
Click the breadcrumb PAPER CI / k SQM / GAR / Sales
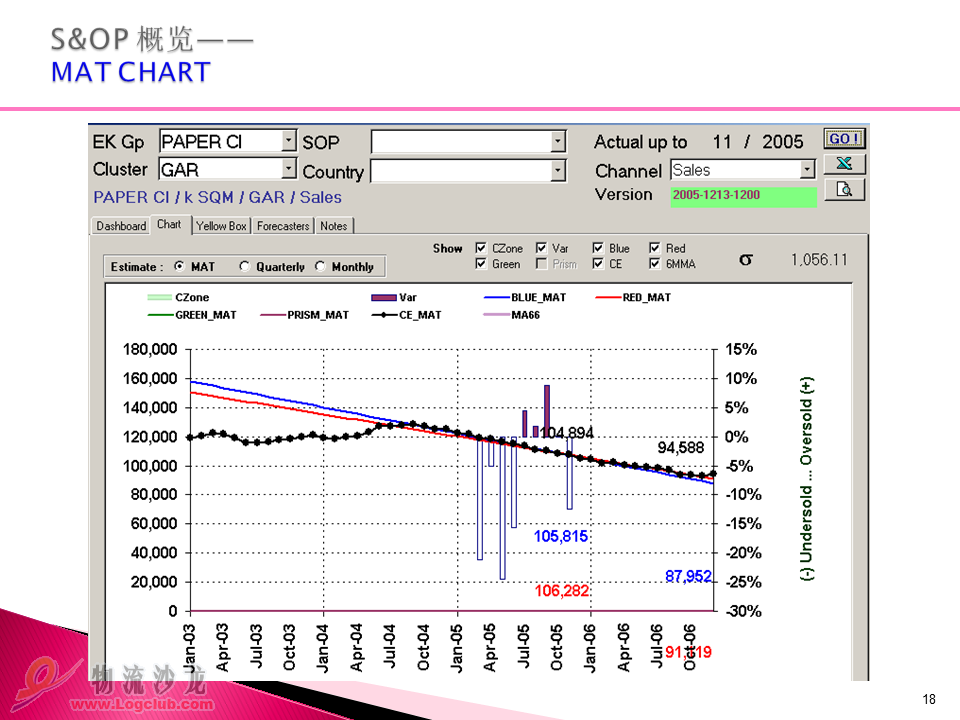[x=217, y=198]
